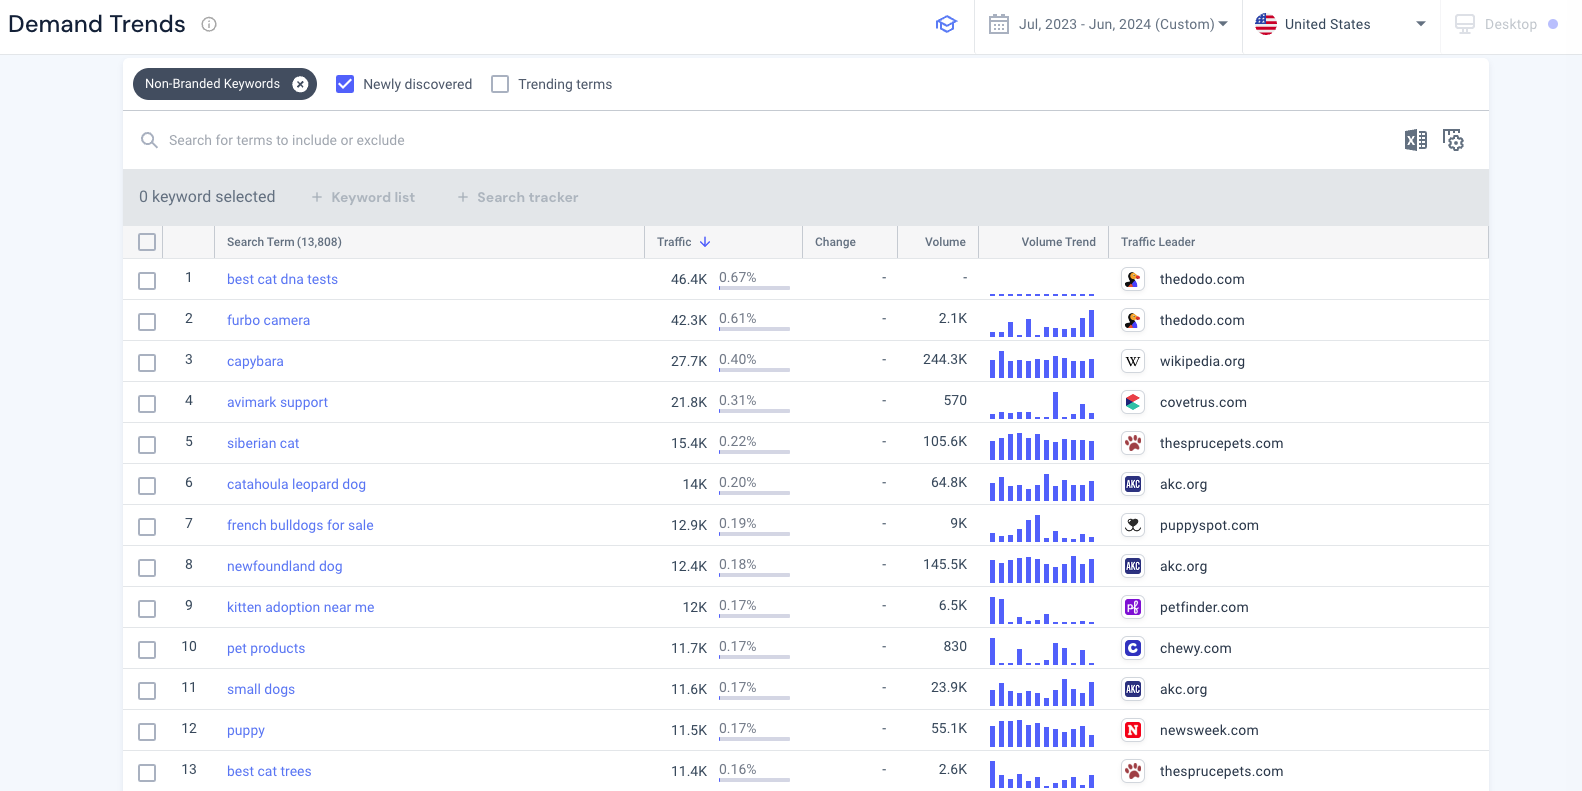This screenshot has height=791, width=1582.
Task: Sort by the Search Term column header
Action: pos(284,242)
